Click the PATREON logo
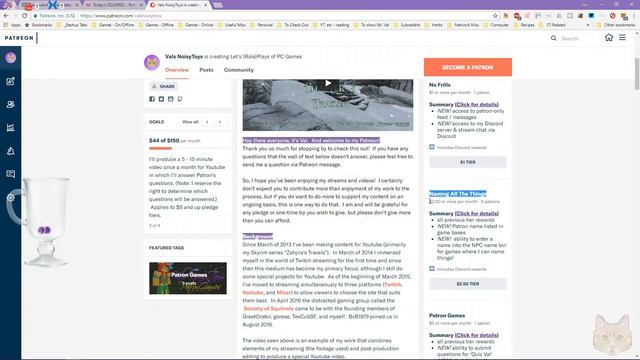This screenshot has height=360, width=640. 19,38
